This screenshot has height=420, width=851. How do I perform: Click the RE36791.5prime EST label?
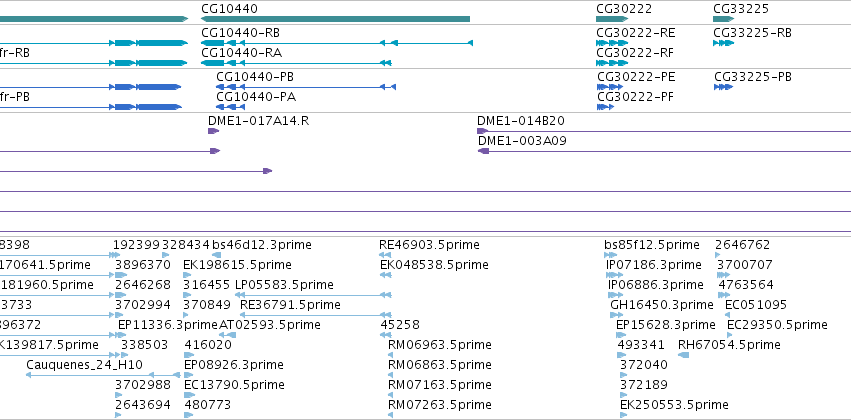(x=290, y=306)
